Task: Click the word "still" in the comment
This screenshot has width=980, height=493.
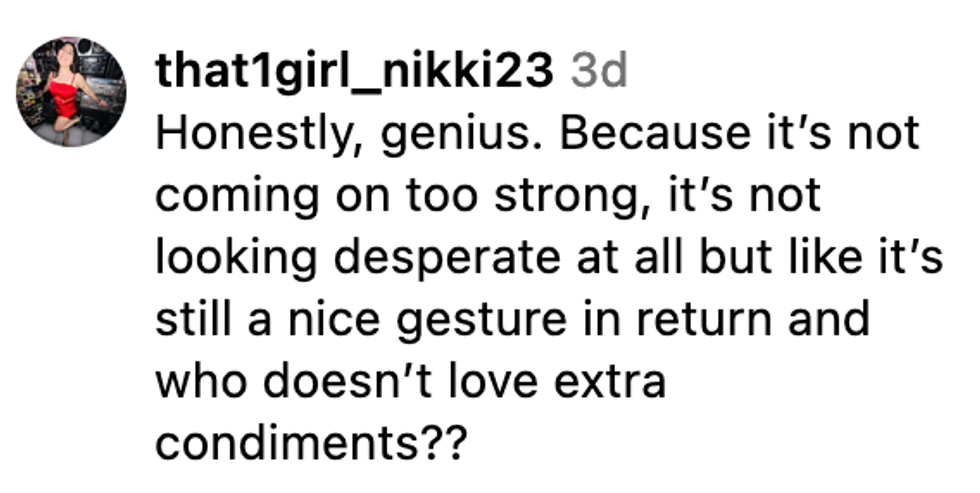Action: click(x=187, y=320)
